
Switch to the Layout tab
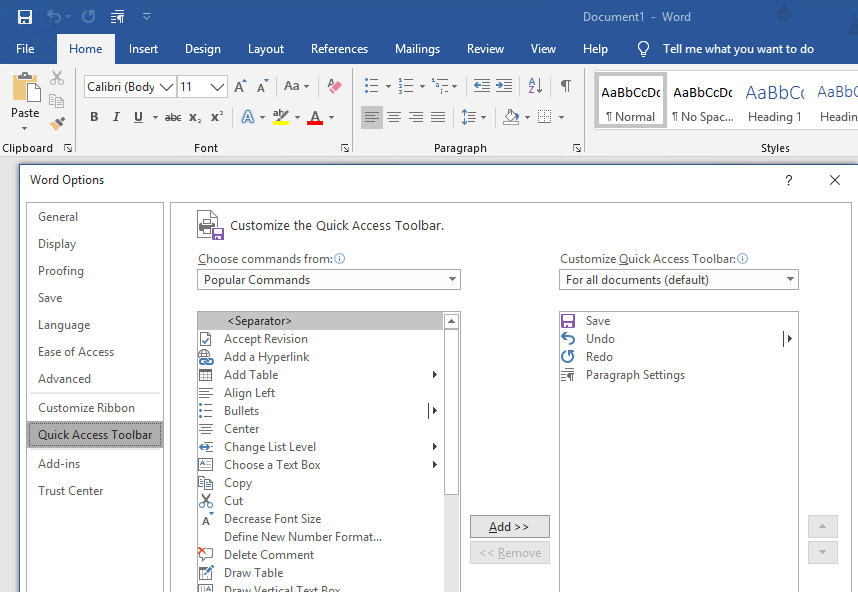266,49
